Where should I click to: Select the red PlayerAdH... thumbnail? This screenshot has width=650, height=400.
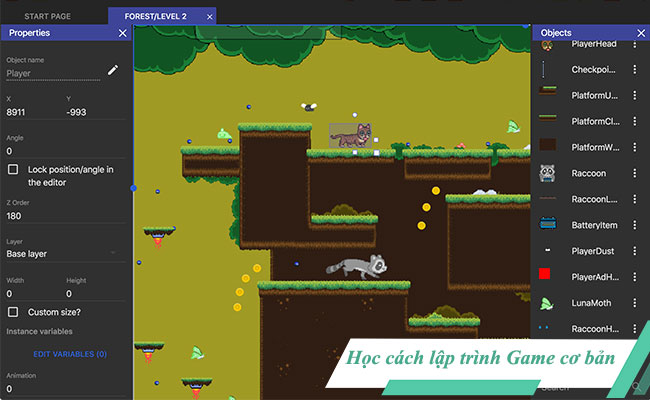pyautogui.click(x=544, y=274)
